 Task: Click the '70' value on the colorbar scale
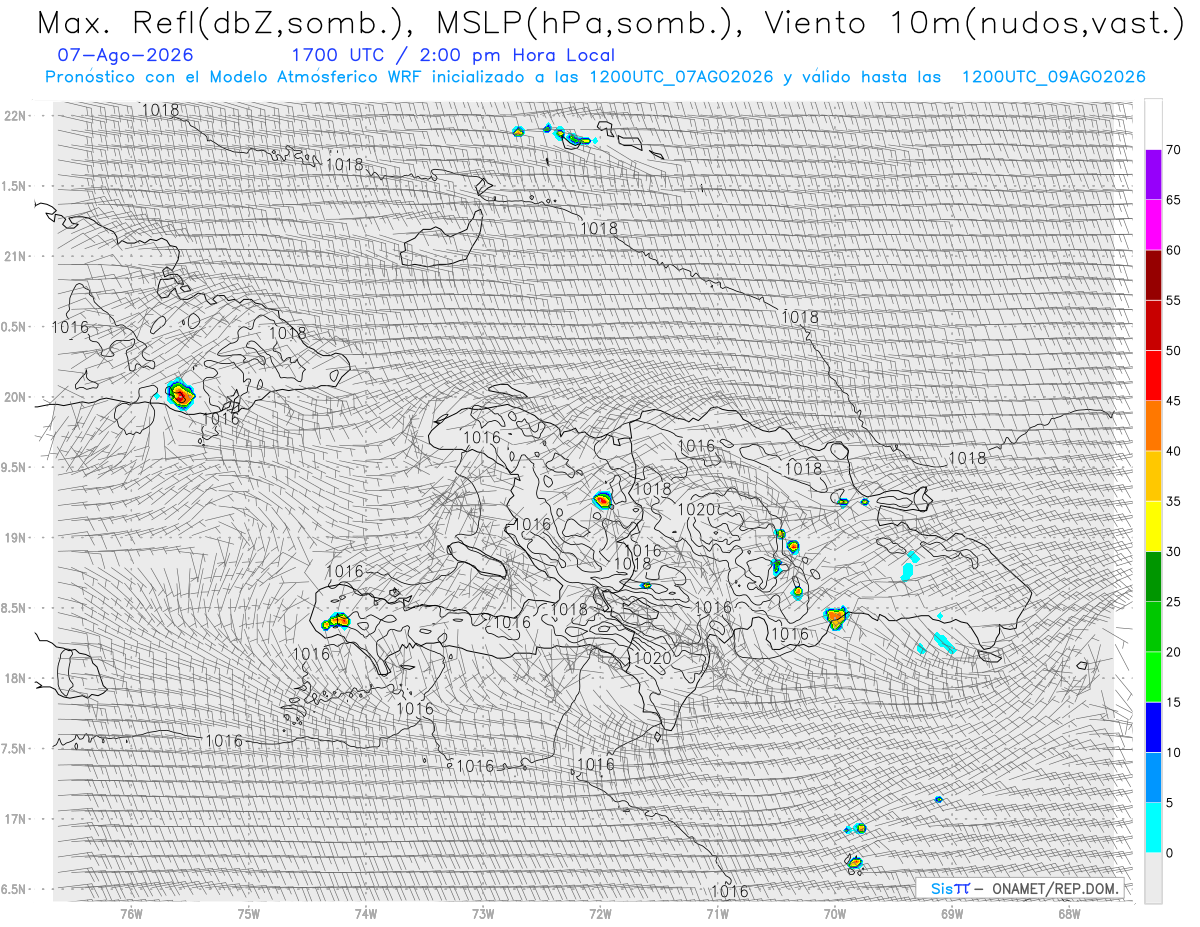pyautogui.click(x=1173, y=150)
